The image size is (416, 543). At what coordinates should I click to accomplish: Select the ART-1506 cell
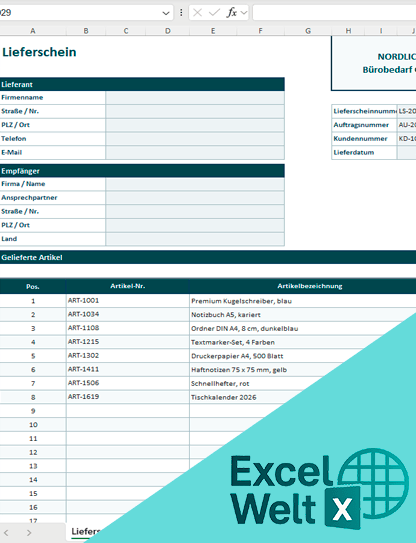pos(127,383)
